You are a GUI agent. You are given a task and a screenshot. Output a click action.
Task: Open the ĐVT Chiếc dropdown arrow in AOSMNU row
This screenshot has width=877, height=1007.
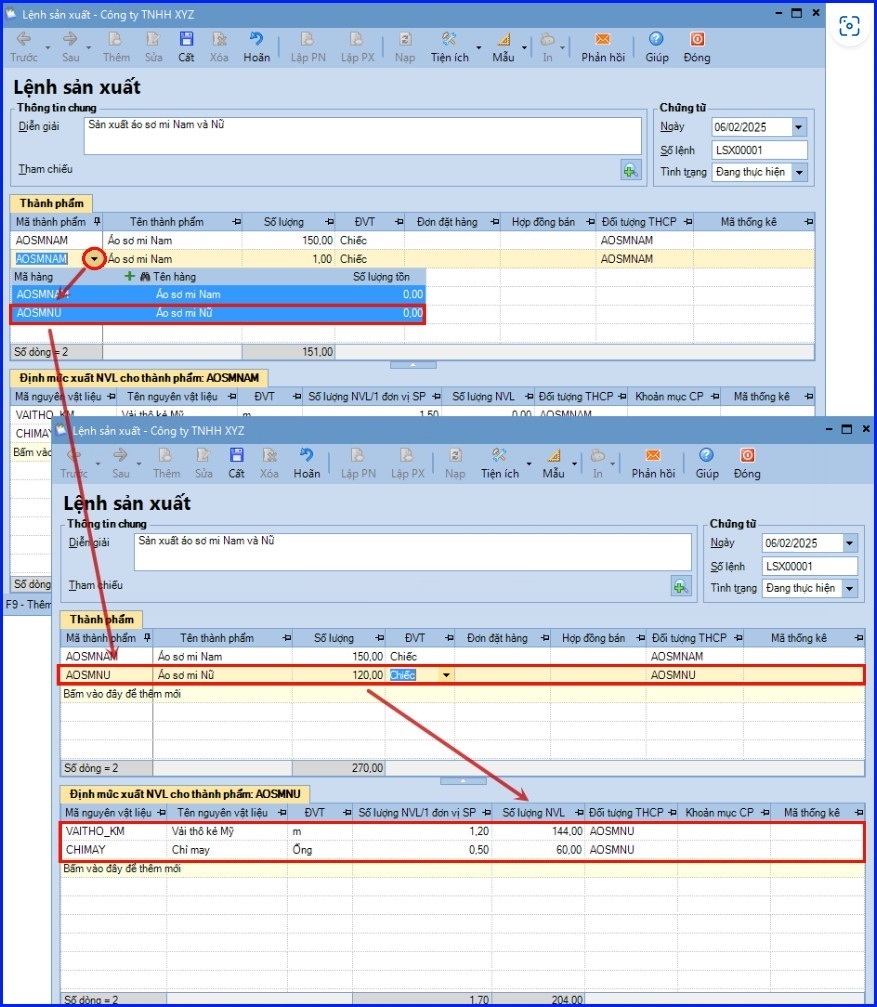(445, 675)
